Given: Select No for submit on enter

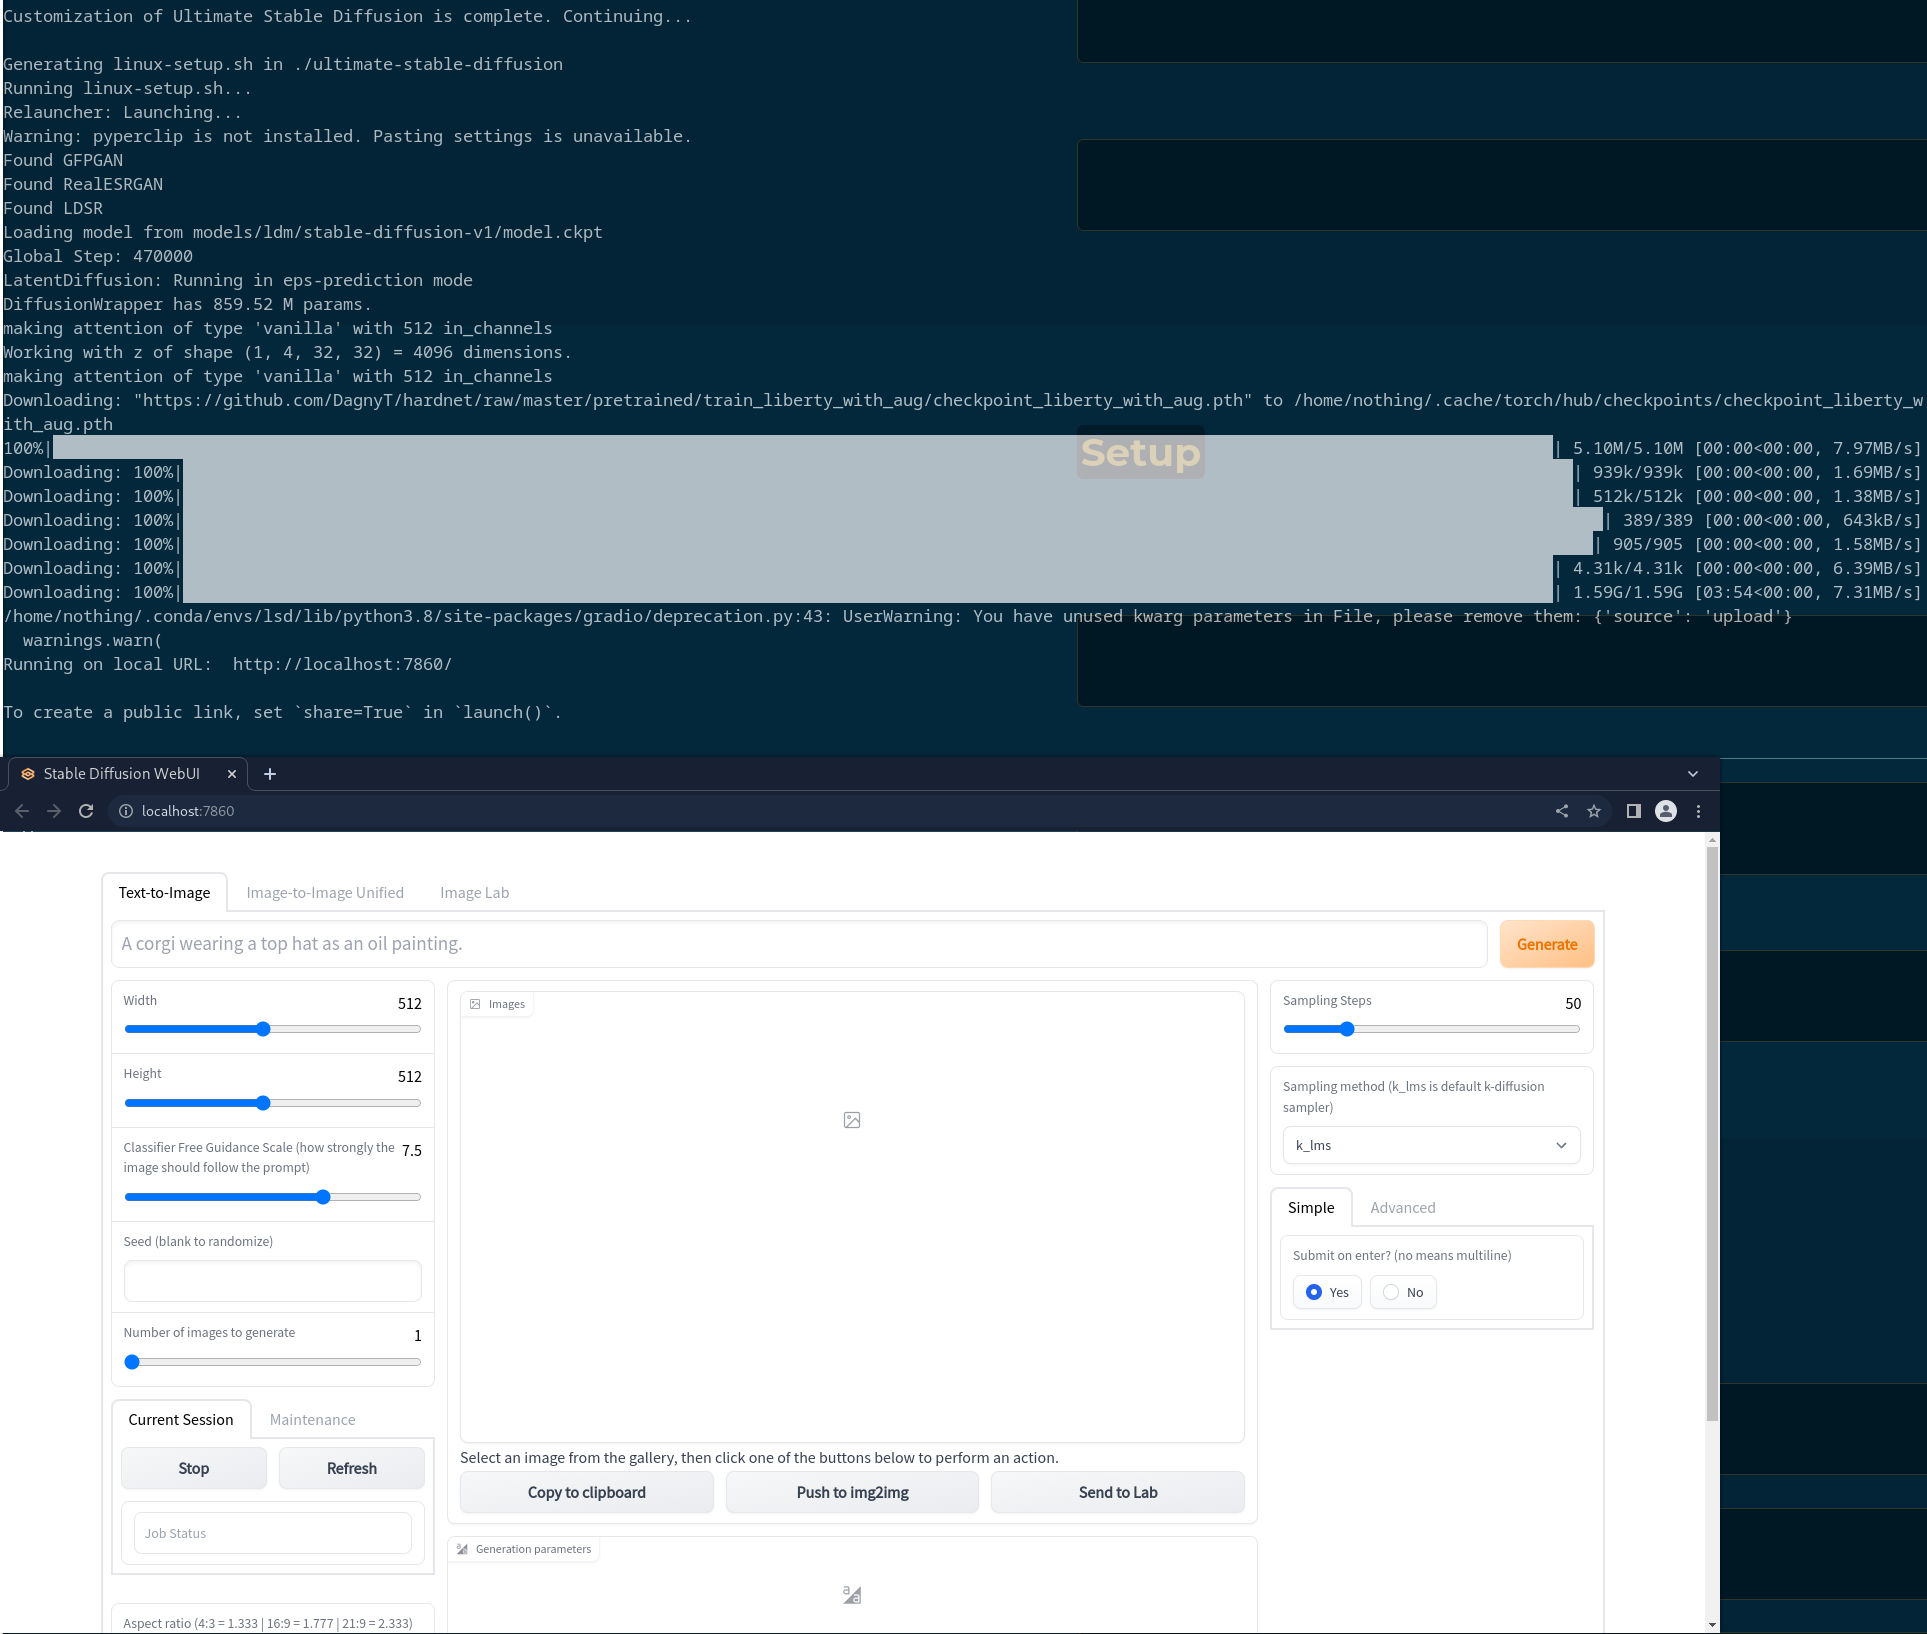Looking at the screenshot, I should [1403, 1293].
